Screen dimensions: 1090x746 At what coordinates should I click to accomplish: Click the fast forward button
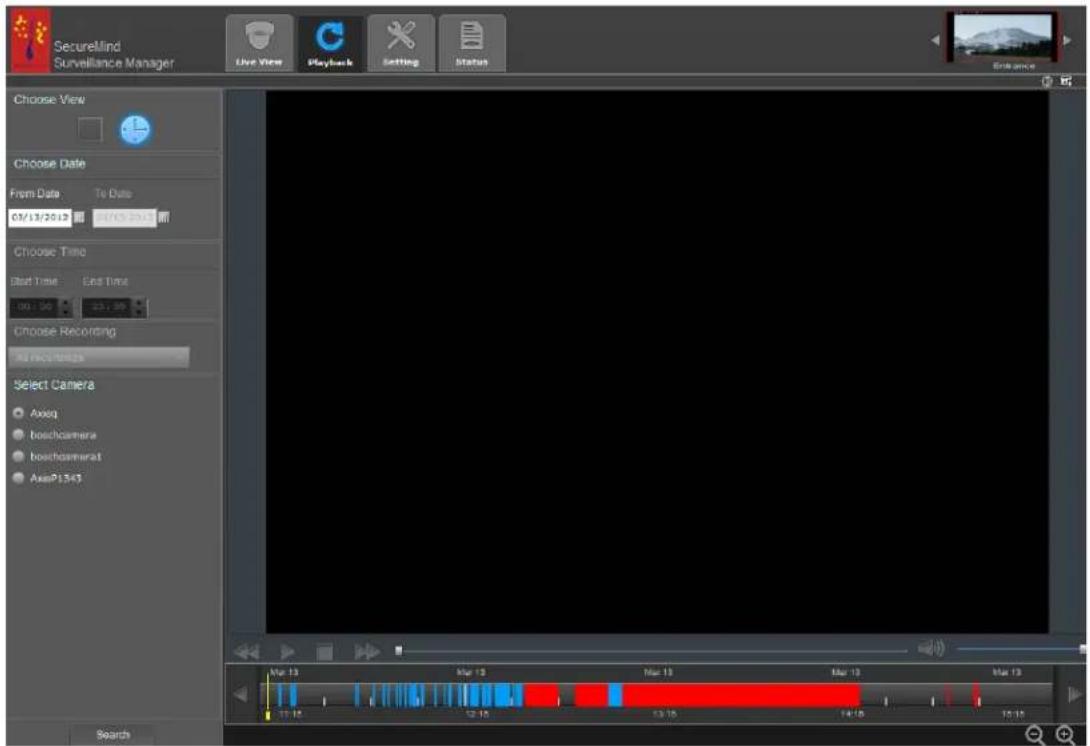366,651
